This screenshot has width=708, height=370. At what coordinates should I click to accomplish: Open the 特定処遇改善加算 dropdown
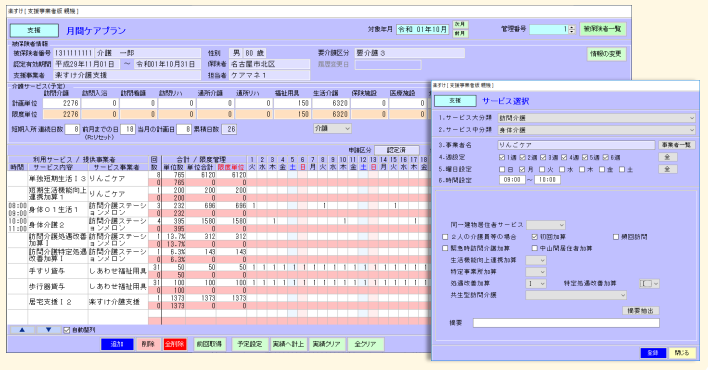pyautogui.click(x=650, y=284)
